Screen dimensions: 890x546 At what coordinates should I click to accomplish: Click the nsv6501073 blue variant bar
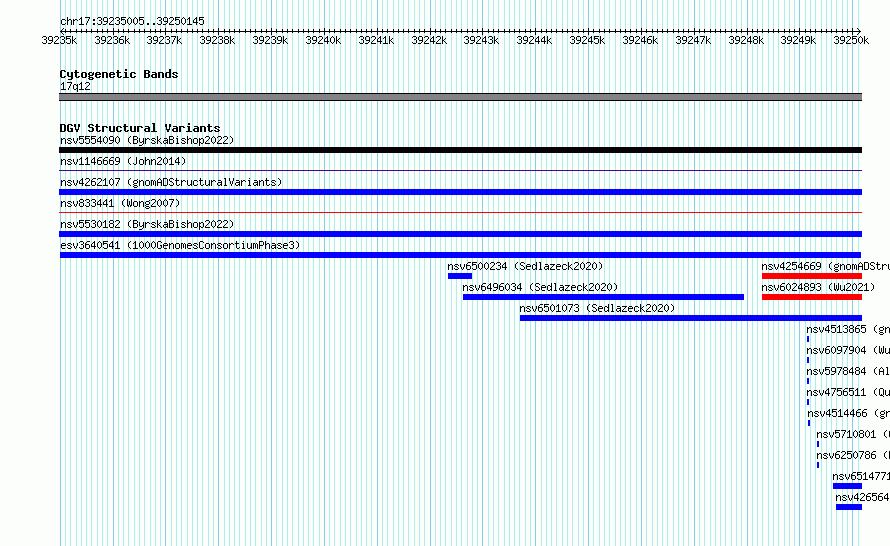(691, 318)
